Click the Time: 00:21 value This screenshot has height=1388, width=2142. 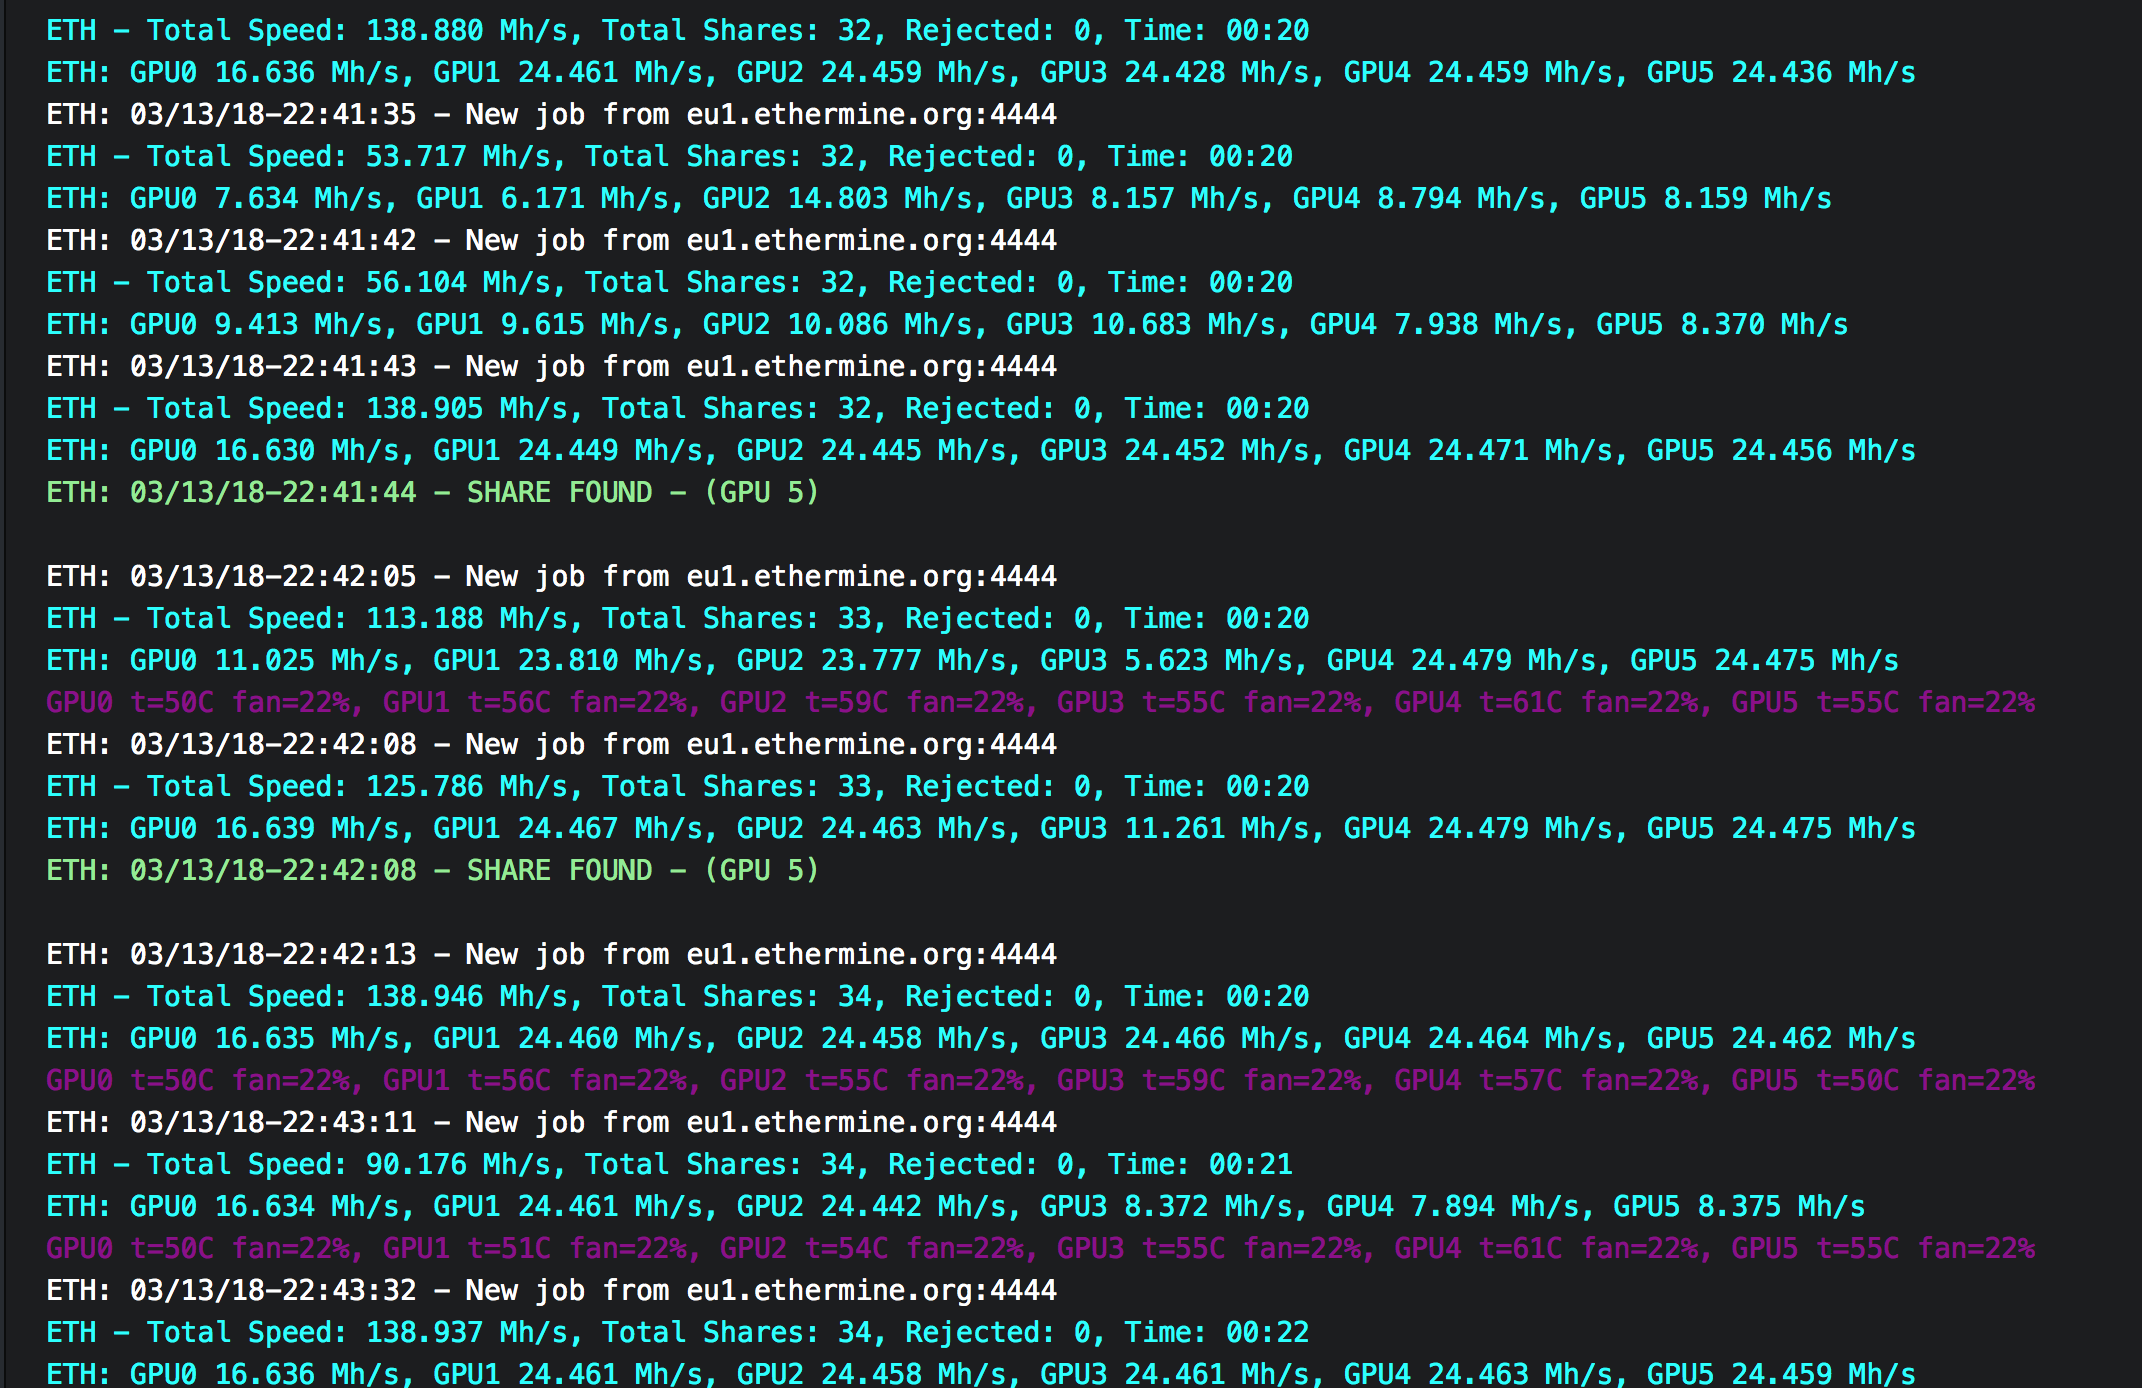(x=1200, y=1165)
